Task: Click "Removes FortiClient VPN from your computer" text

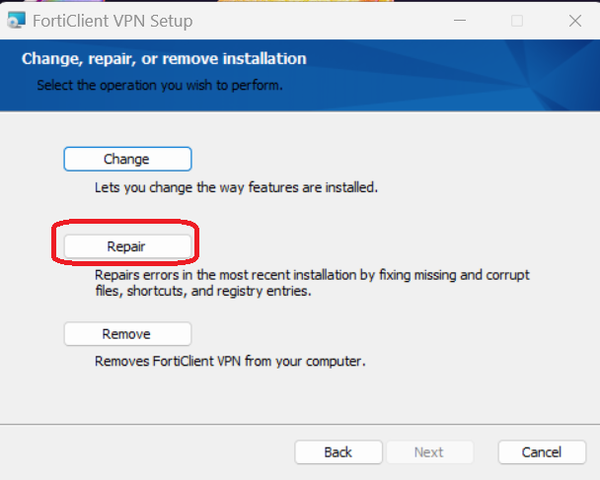Action: [230, 361]
